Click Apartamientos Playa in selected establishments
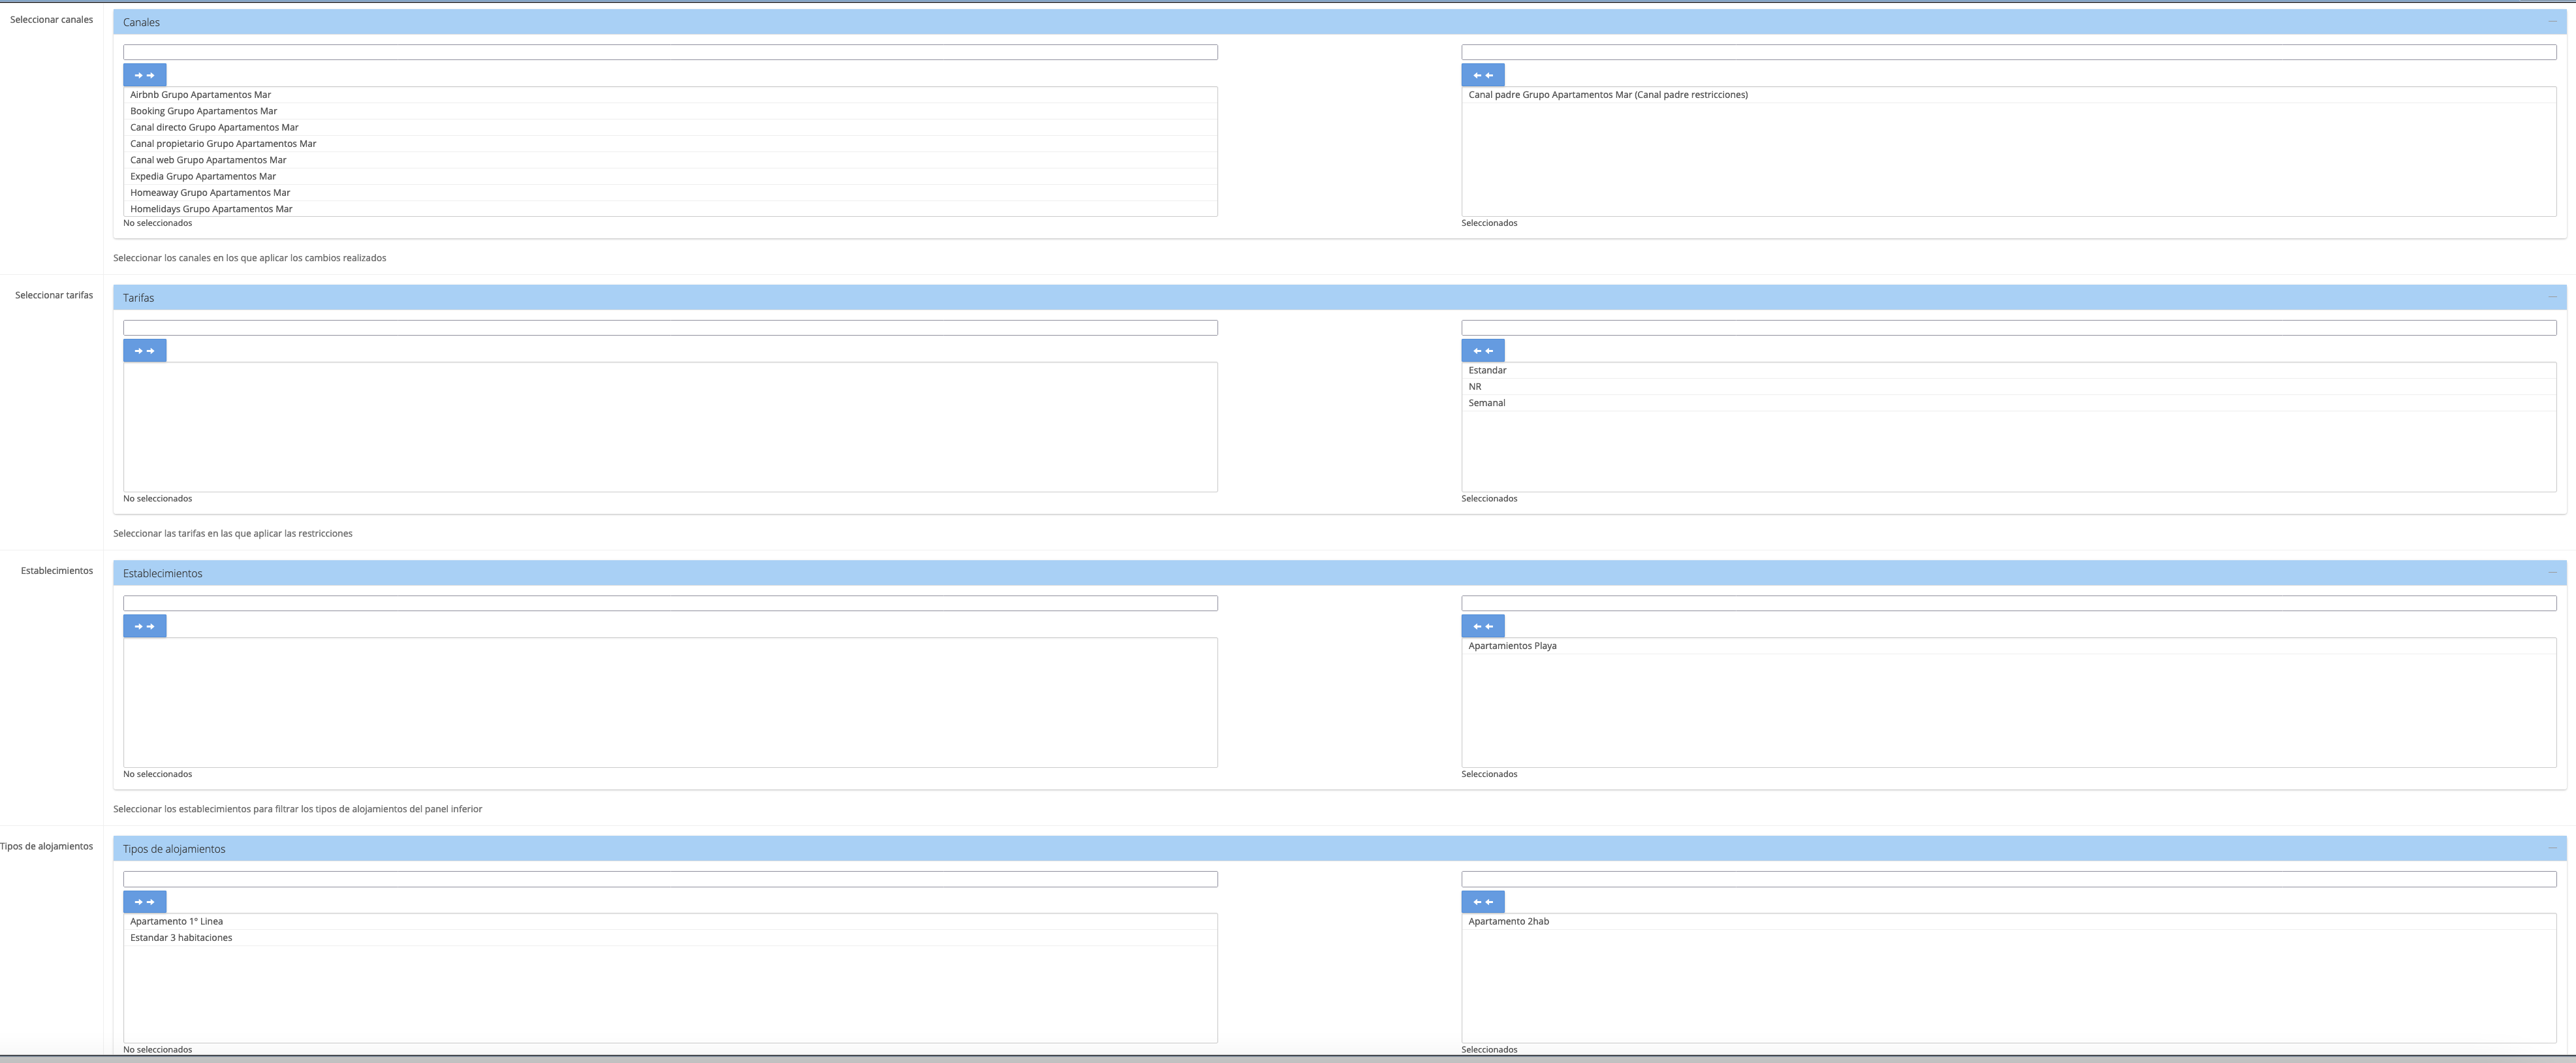 (x=1512, y=646)
